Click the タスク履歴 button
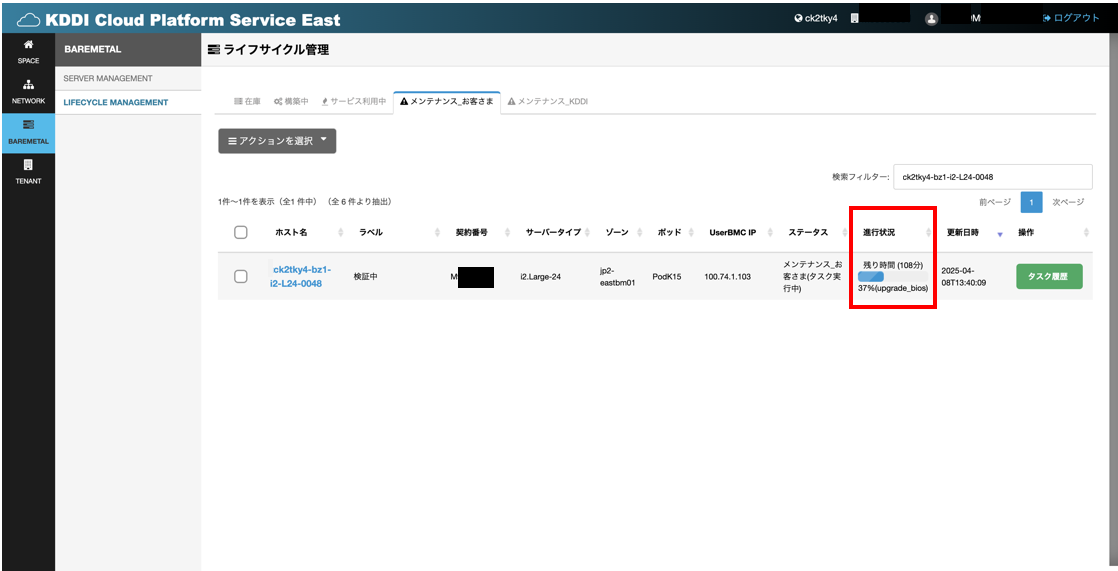 point(1049,277)
